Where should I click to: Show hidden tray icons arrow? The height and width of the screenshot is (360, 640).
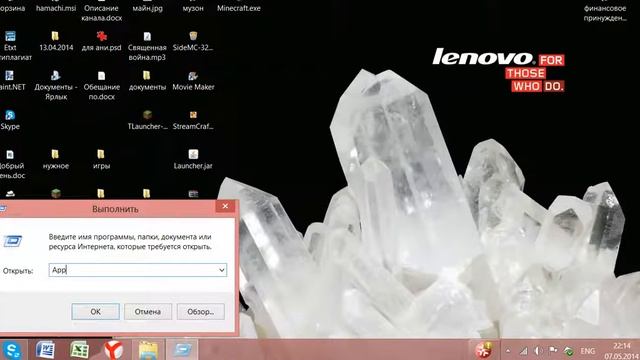[508, 351]
